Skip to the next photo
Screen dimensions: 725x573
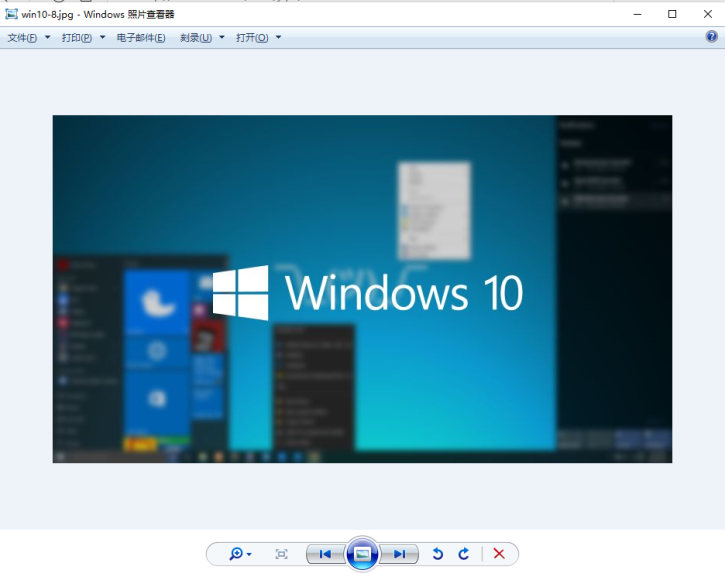[399, 554]
